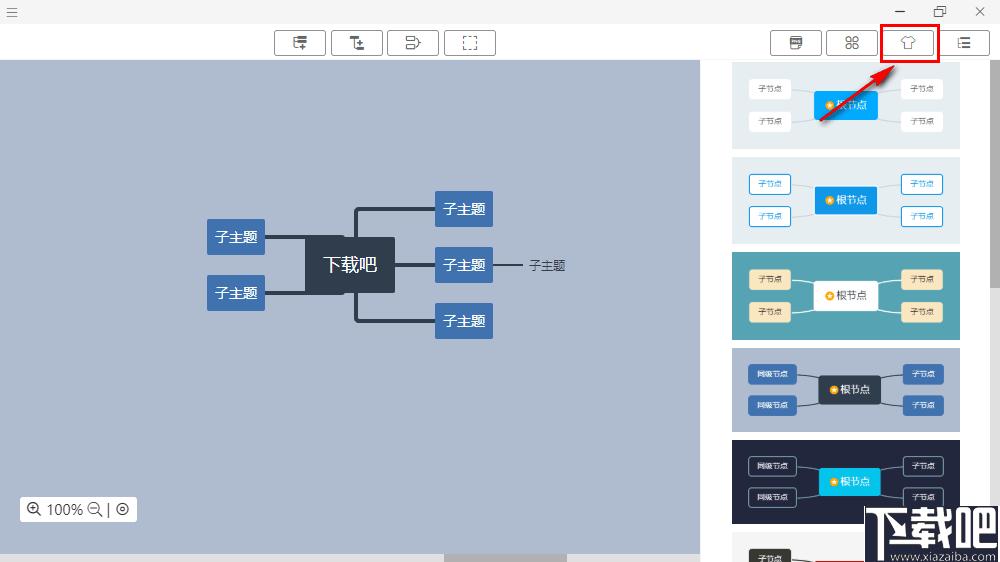1000x562 pixels.
Task: Click the canvas horizontal scrollbar thumb
Action: pos(505,558)
